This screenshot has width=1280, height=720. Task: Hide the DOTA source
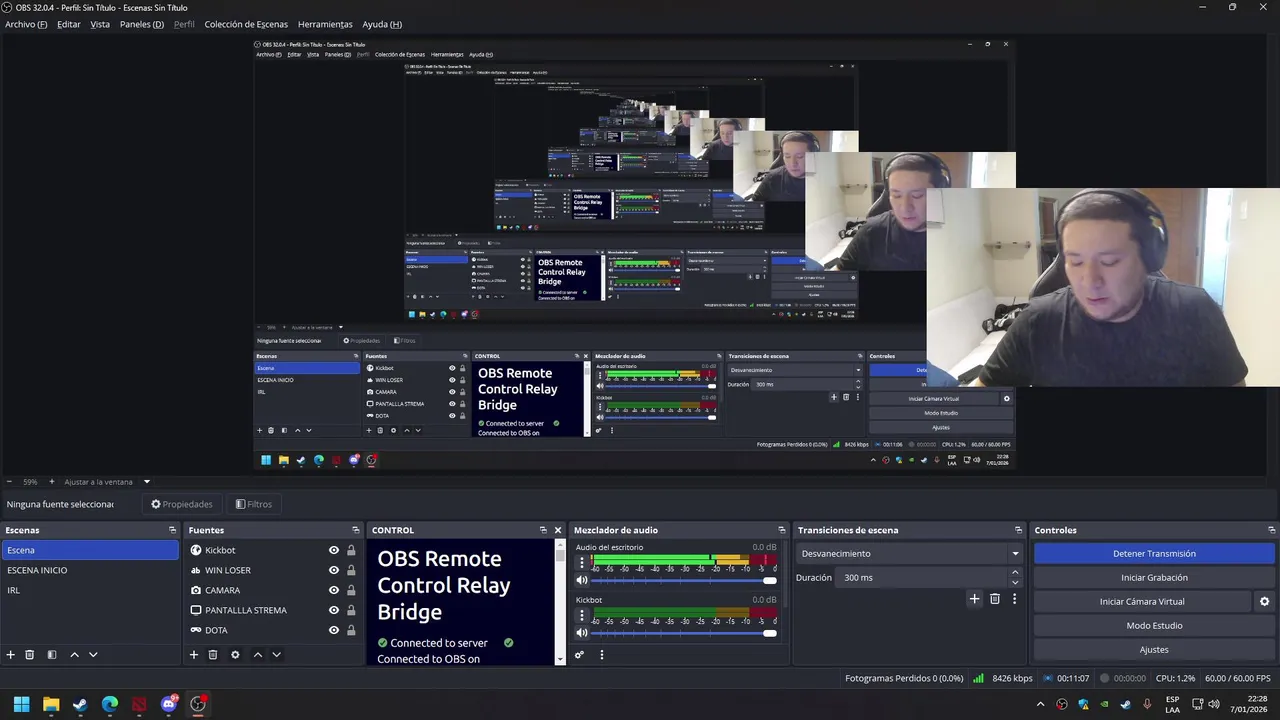334,630
